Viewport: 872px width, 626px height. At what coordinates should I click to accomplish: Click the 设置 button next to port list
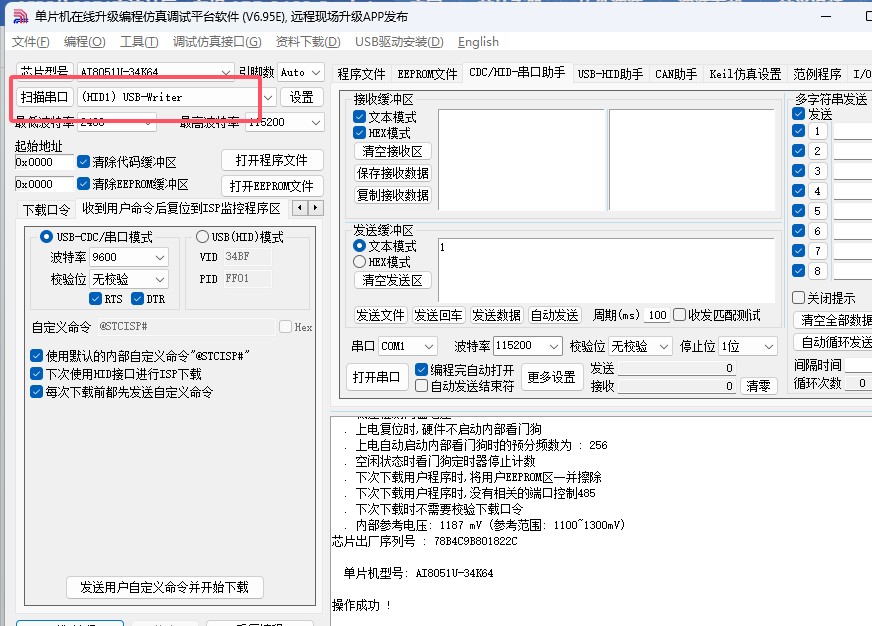[x=301, y=97]
